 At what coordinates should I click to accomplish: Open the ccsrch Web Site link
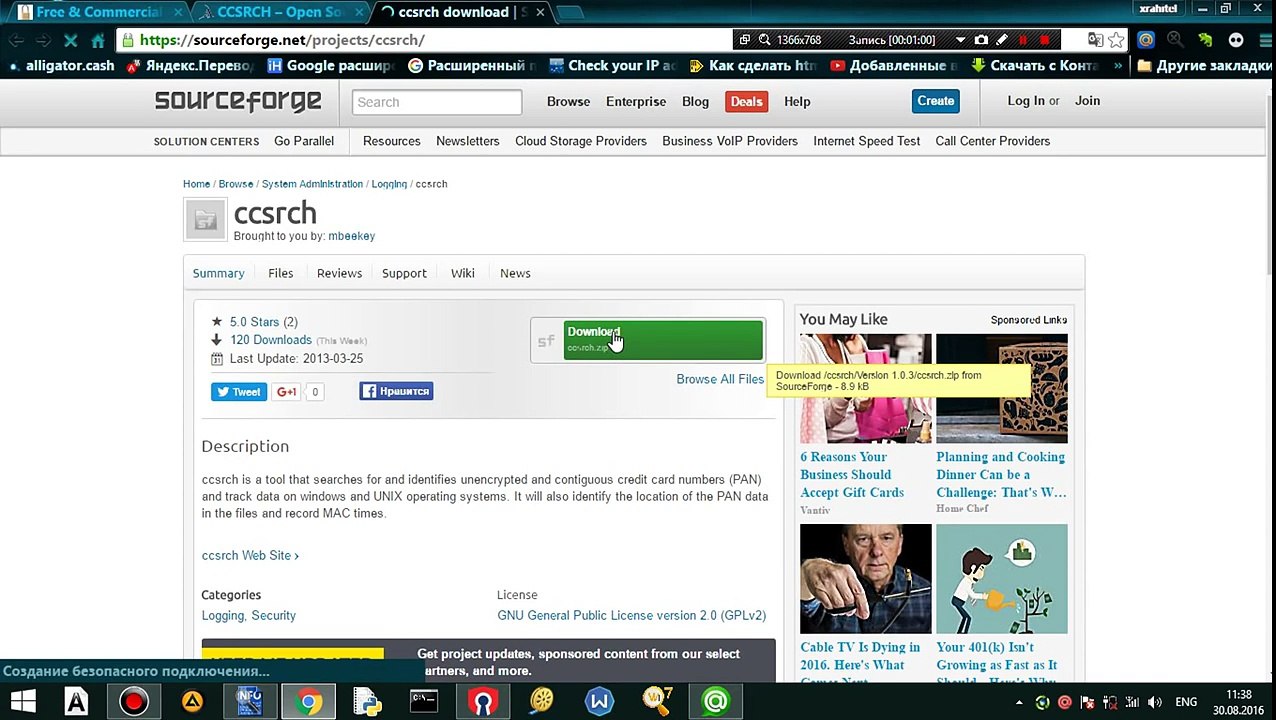(250, 555)
